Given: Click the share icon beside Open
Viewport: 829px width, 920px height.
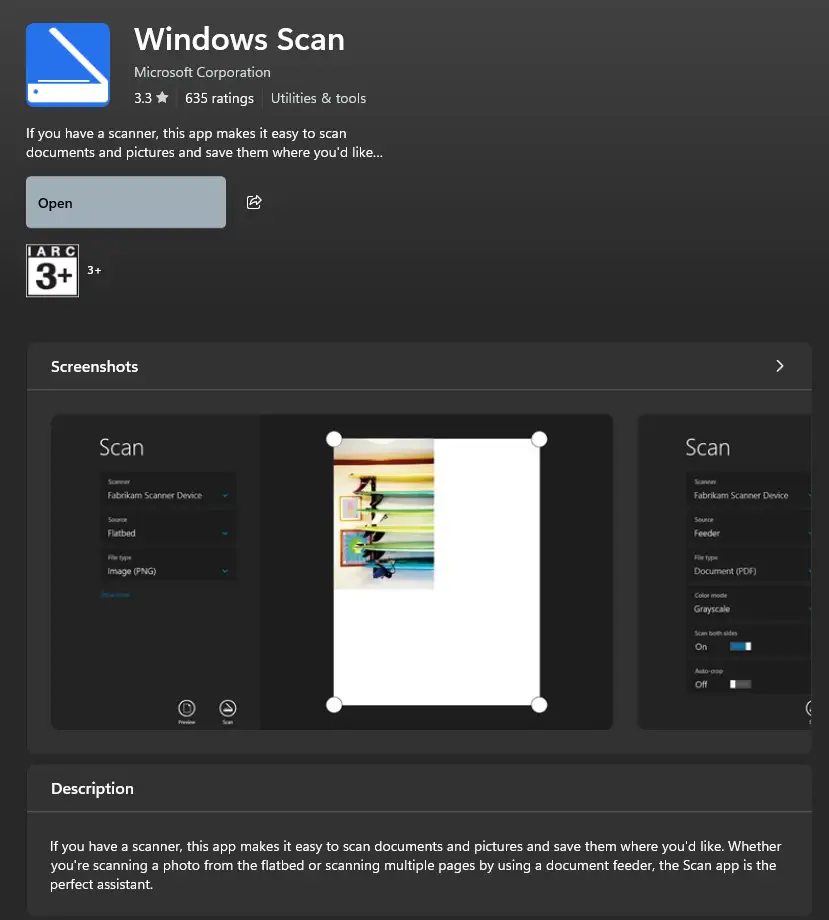Looking at the screenshot, I should click(x=254, y=202).
